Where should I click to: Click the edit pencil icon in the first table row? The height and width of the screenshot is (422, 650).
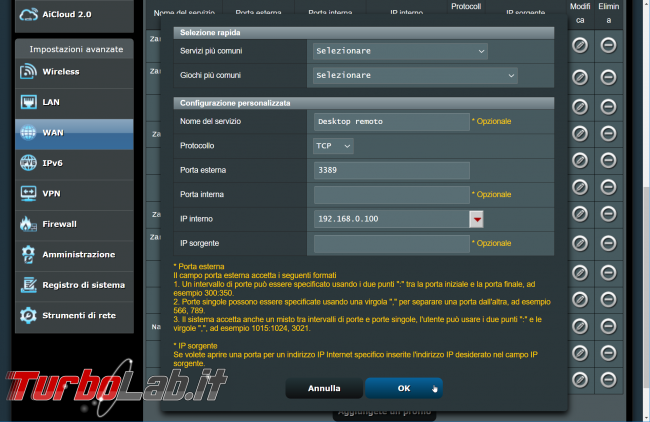pyautogui.click(x=580, y=45)
